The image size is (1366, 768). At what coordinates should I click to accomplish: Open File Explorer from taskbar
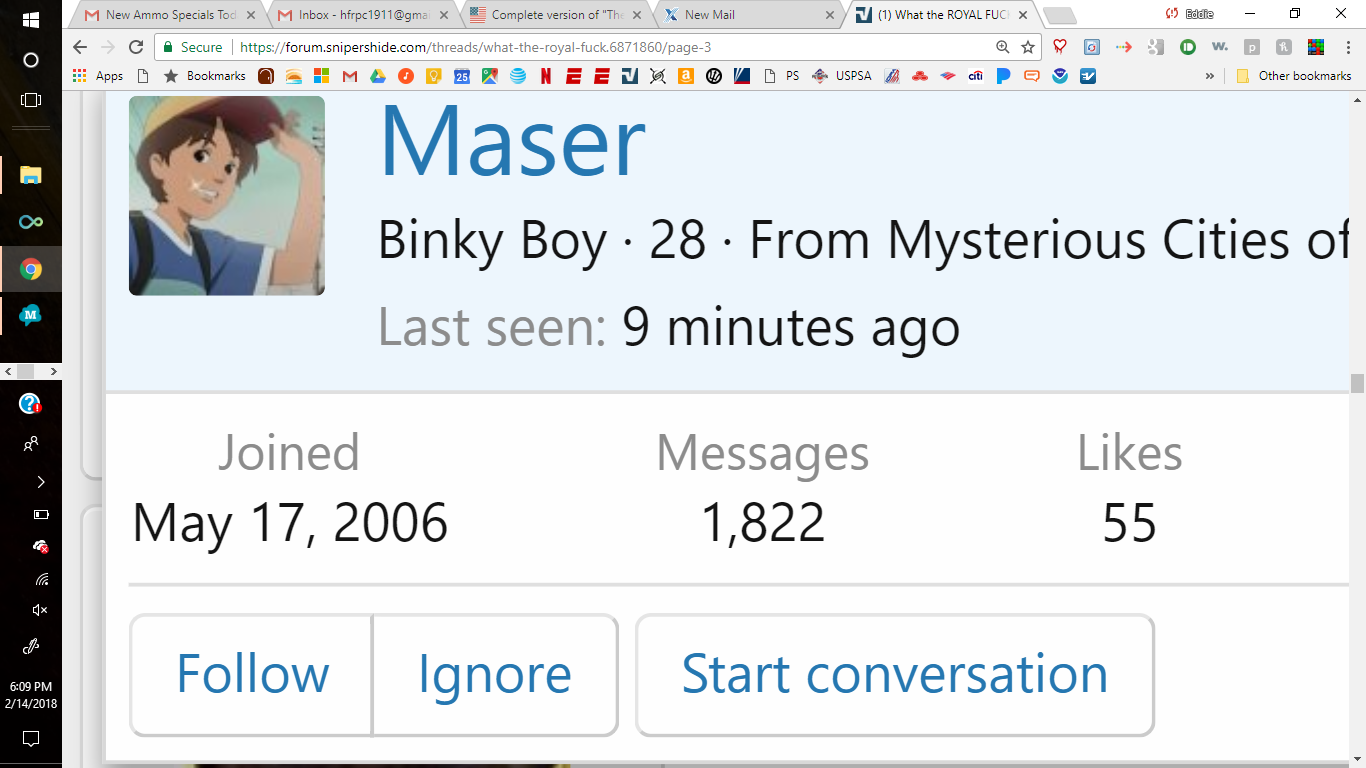(31, 175)
